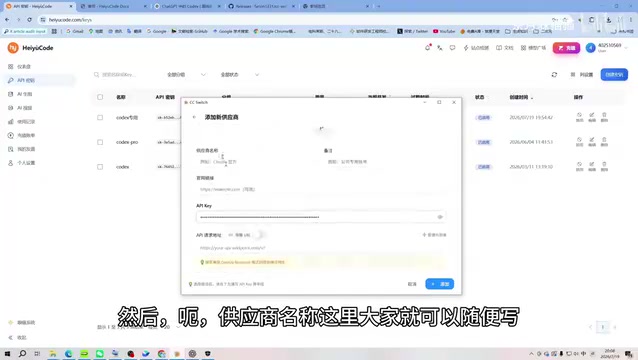Open WeChat from the taskbar

click(100, 353)
